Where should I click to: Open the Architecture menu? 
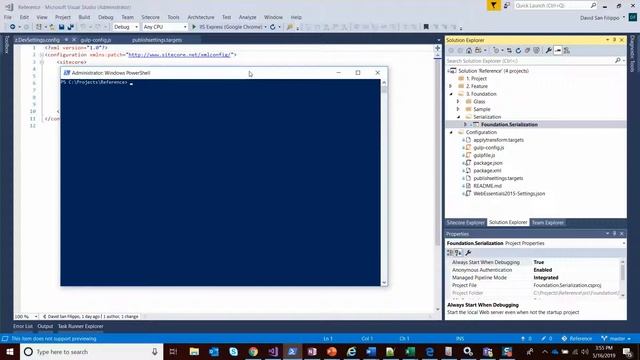click(201, 17)
